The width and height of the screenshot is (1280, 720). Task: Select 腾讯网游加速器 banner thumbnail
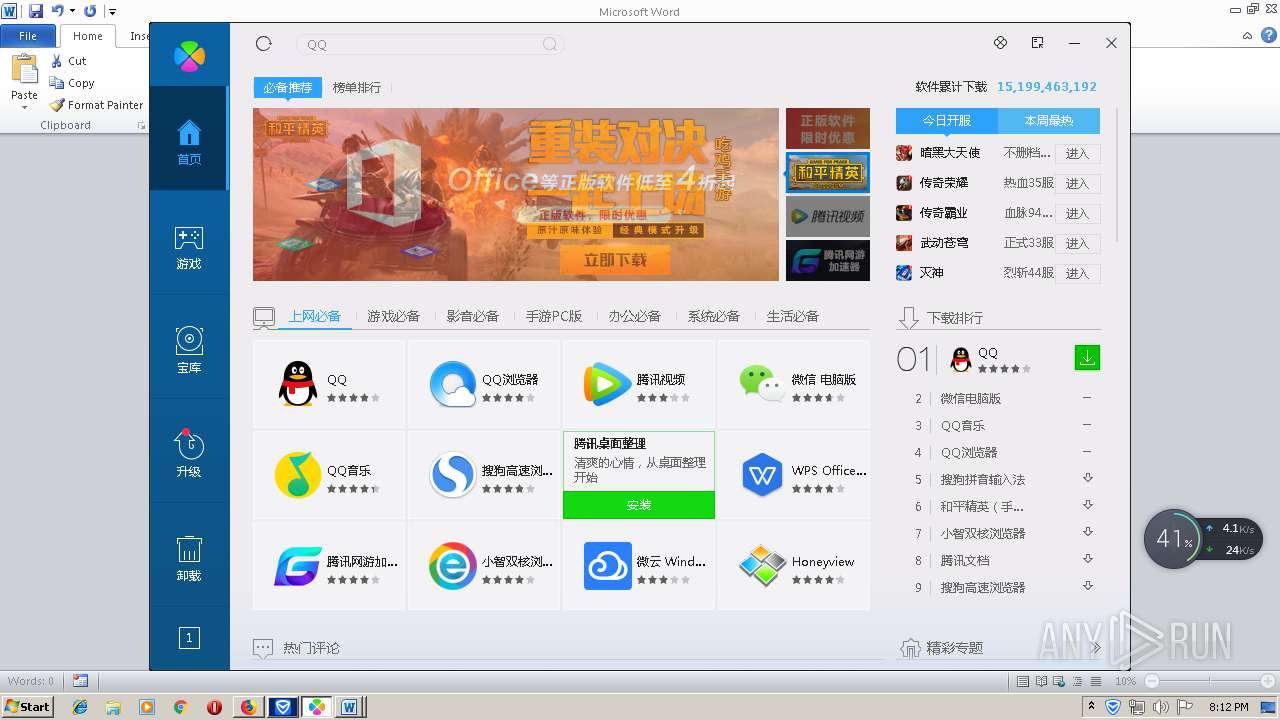coord(828,260)
